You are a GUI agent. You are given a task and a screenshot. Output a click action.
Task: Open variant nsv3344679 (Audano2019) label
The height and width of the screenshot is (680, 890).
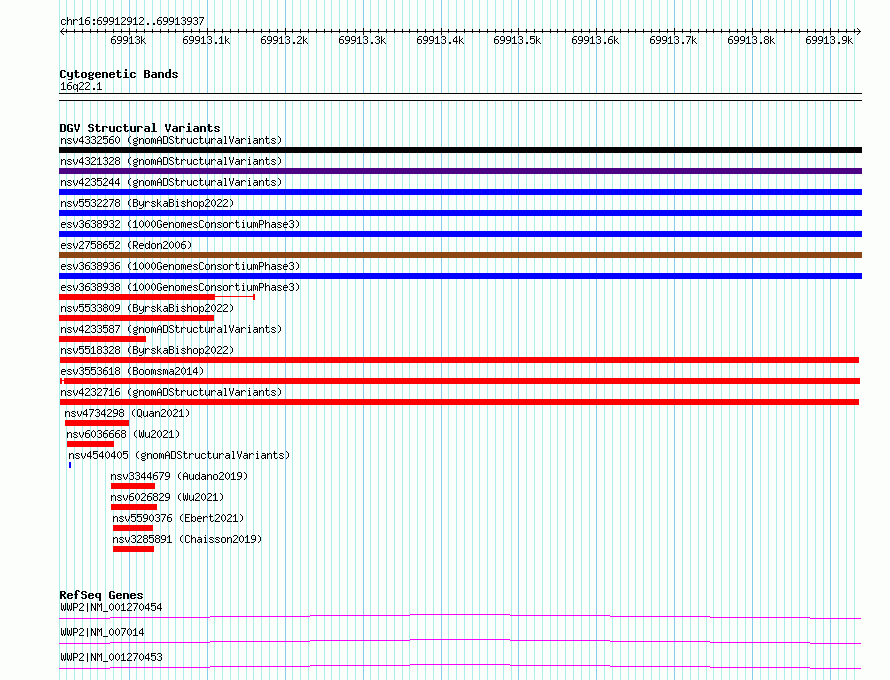pos(179,476)
